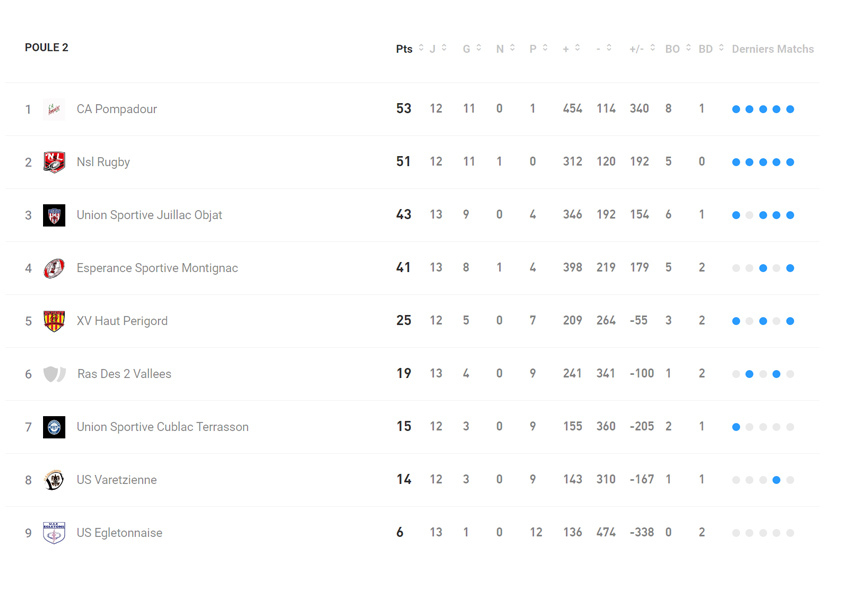Viewport: 842px width, 595px height.
Task: Click the Esperance Sportive Montignac logo
Action: pyautogui.click(x=54, y=268)
